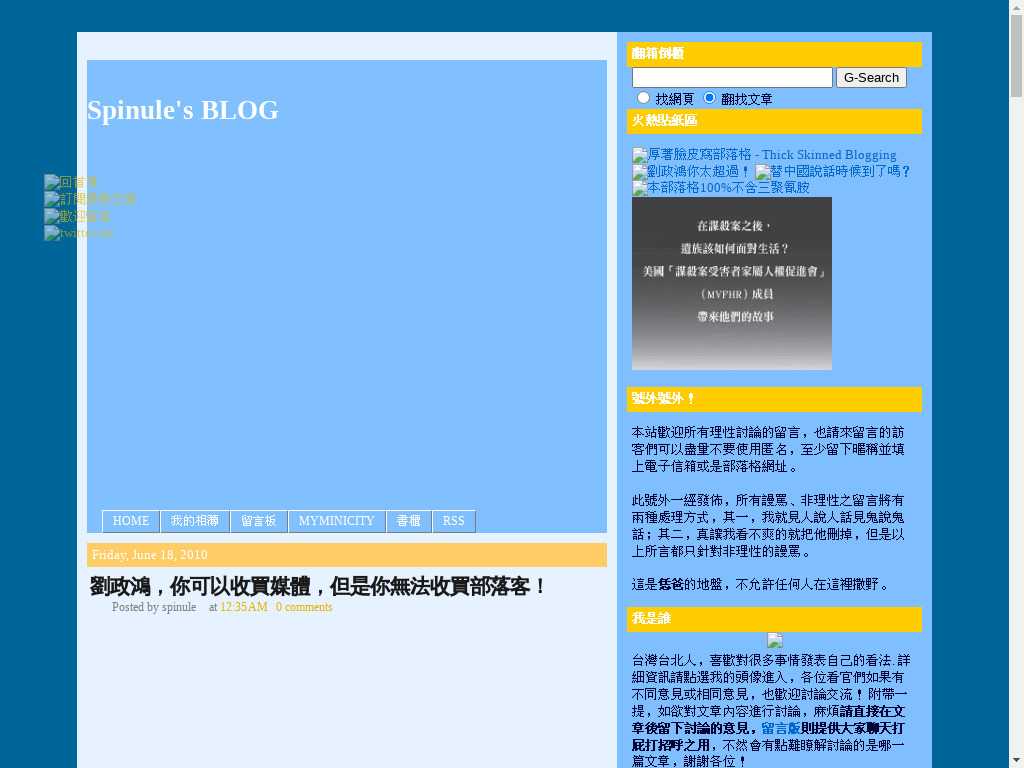
Task: Open the MYMINICITY tab
Action: 336,521
